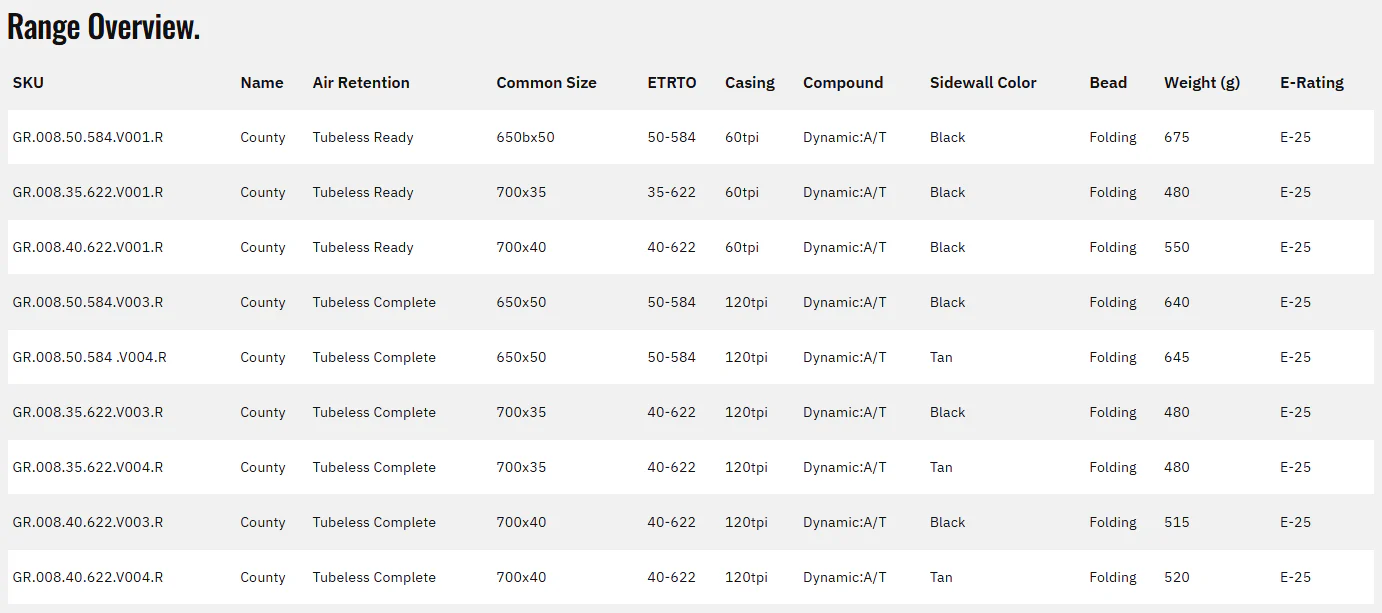Click the Compound column header
The height and width of the screenshot is (613, 1382).
point(843,83)
